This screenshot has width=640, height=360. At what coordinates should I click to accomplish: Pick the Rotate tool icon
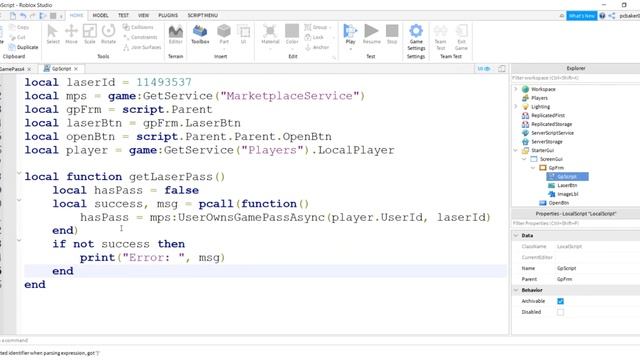108,31
